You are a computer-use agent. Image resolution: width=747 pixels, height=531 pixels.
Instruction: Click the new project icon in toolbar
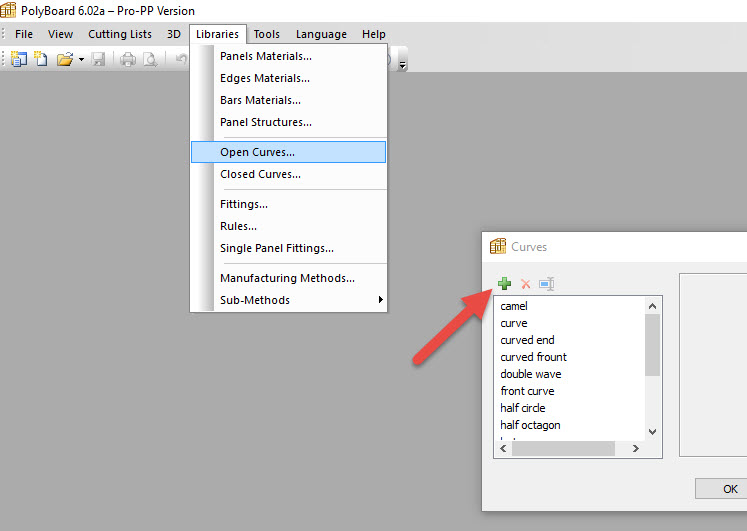tap(19, 59)
